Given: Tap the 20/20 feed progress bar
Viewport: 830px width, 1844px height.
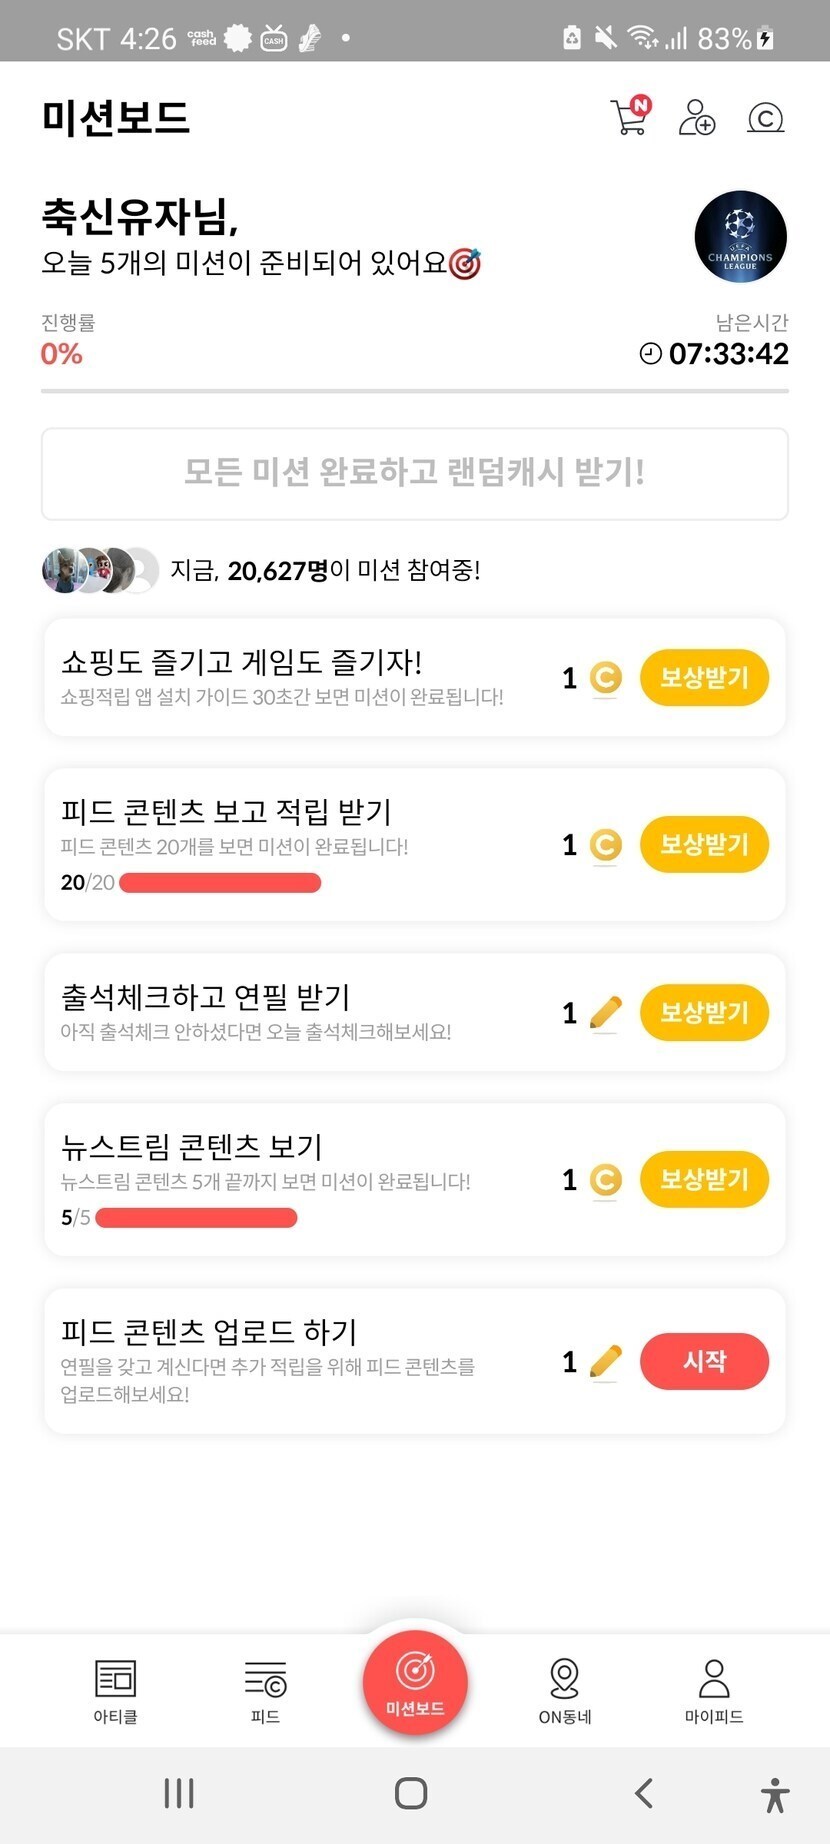Looking at the screenshot, I should [x=220, y=883].
